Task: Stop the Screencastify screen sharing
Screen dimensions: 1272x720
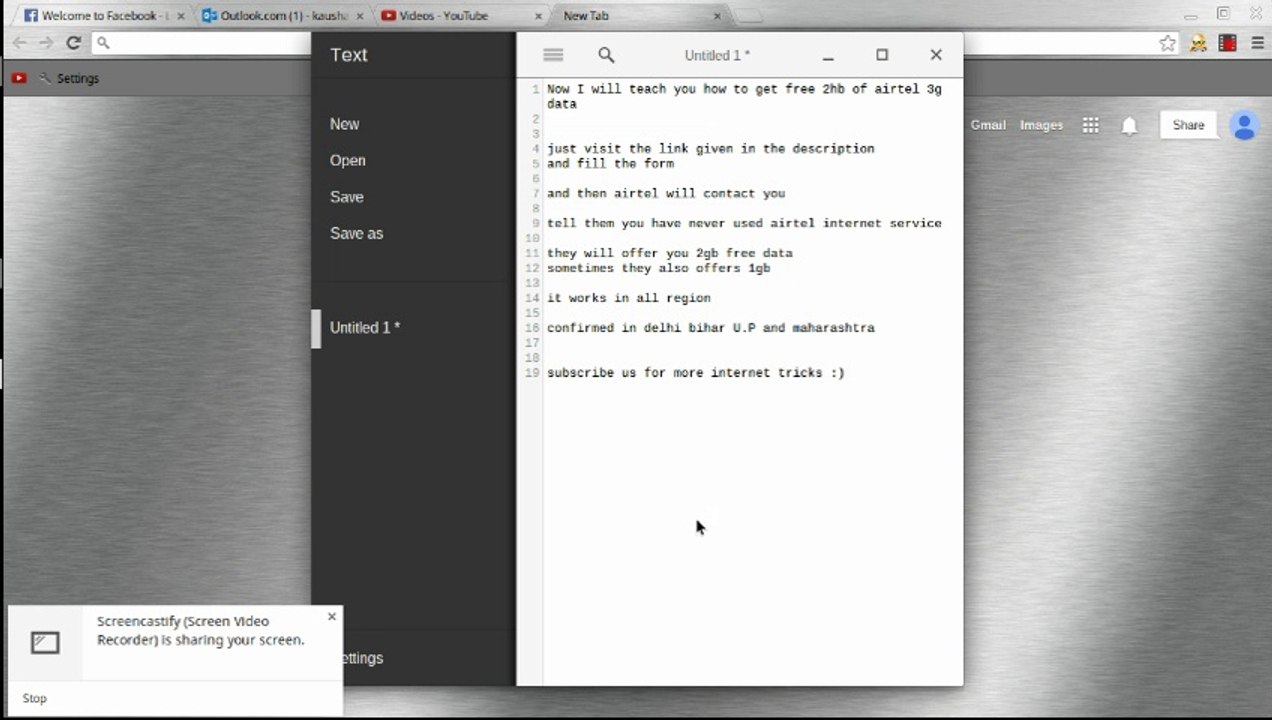Action: [x=35, y=698]
